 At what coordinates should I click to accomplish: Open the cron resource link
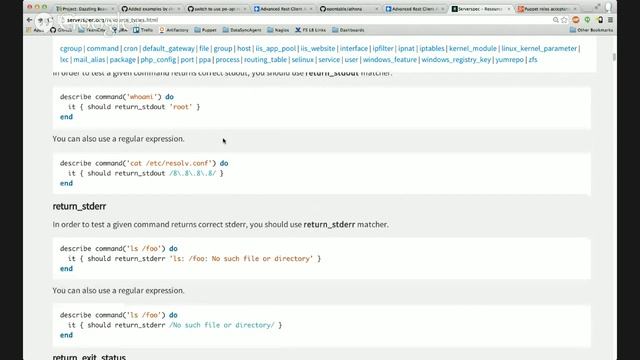pyautogui.click(x=131, y=48)
